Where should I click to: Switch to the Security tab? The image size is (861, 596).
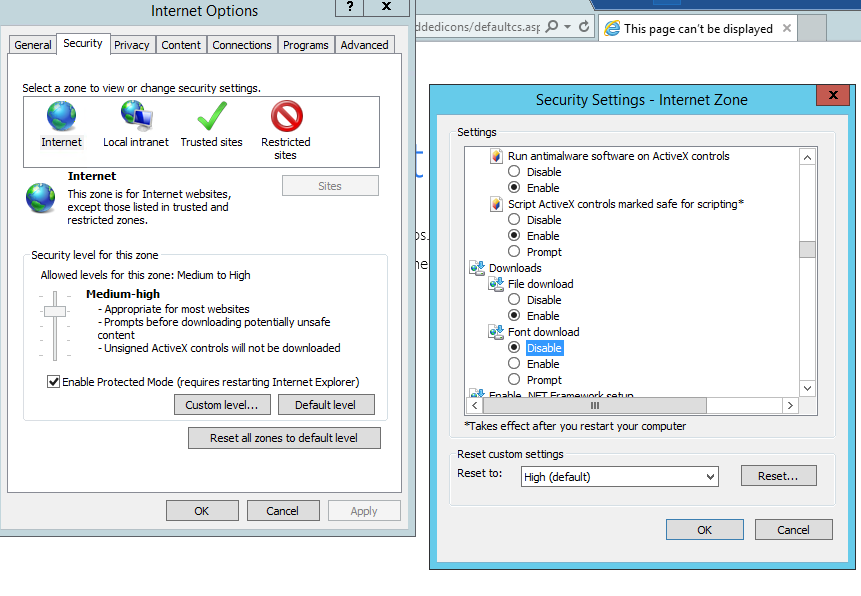(83, 43)
